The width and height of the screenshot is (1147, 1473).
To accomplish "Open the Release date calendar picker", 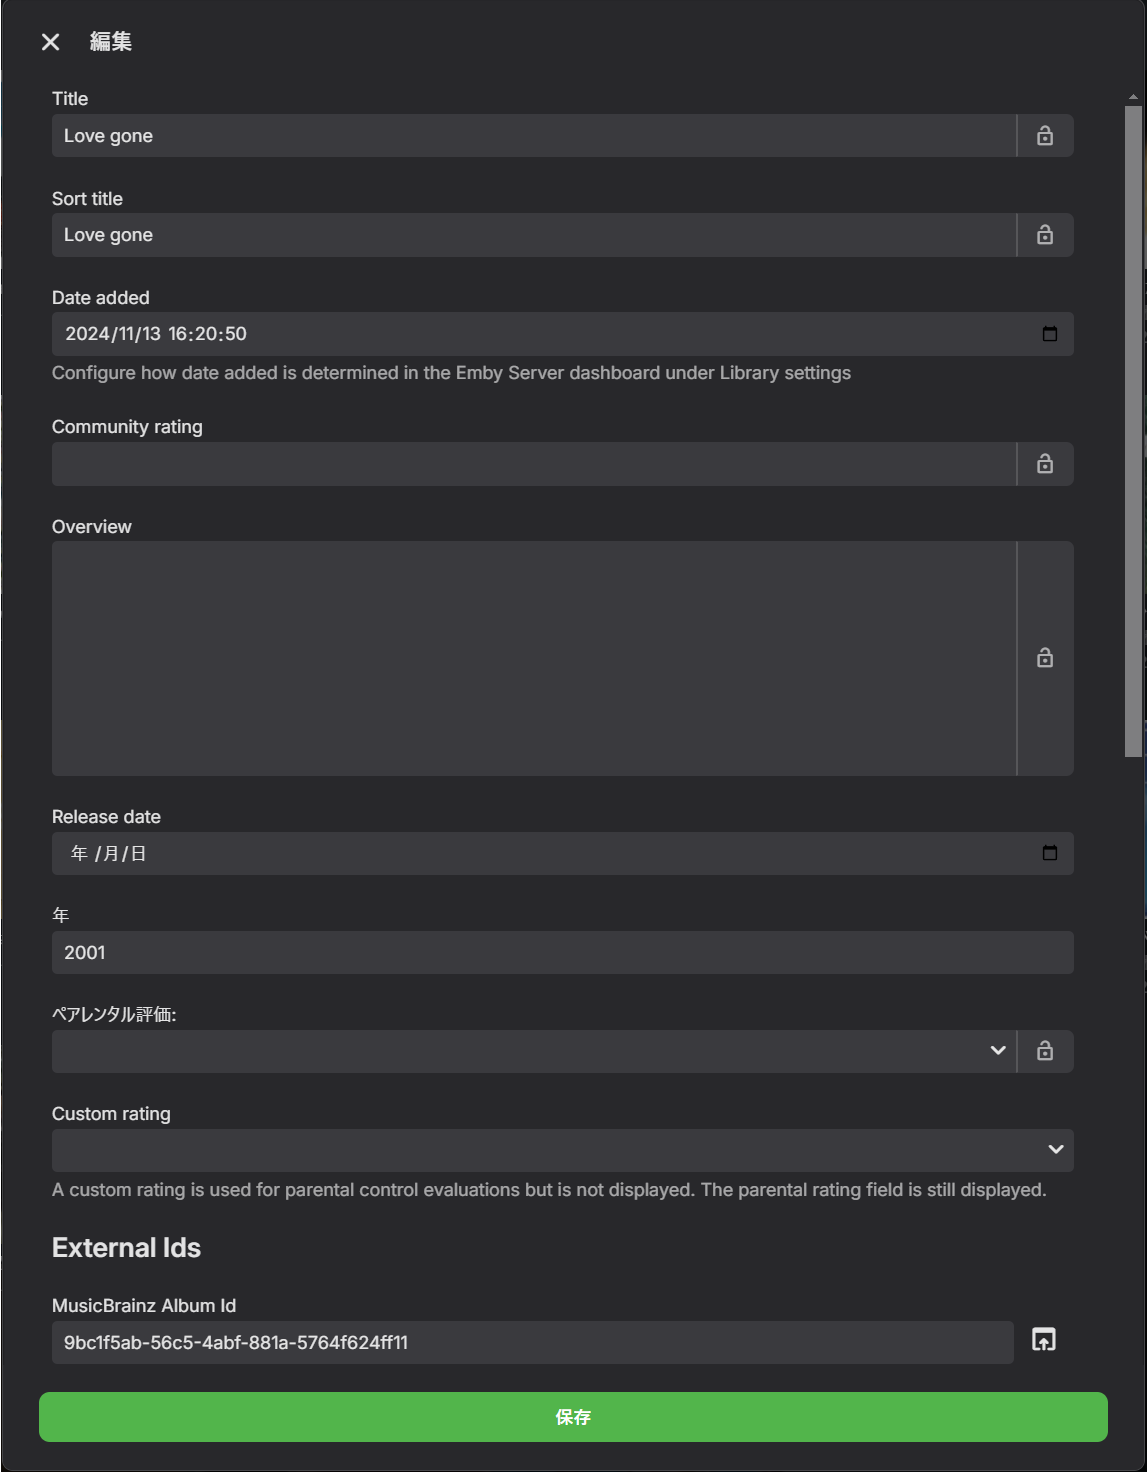I will point(1050,853).
